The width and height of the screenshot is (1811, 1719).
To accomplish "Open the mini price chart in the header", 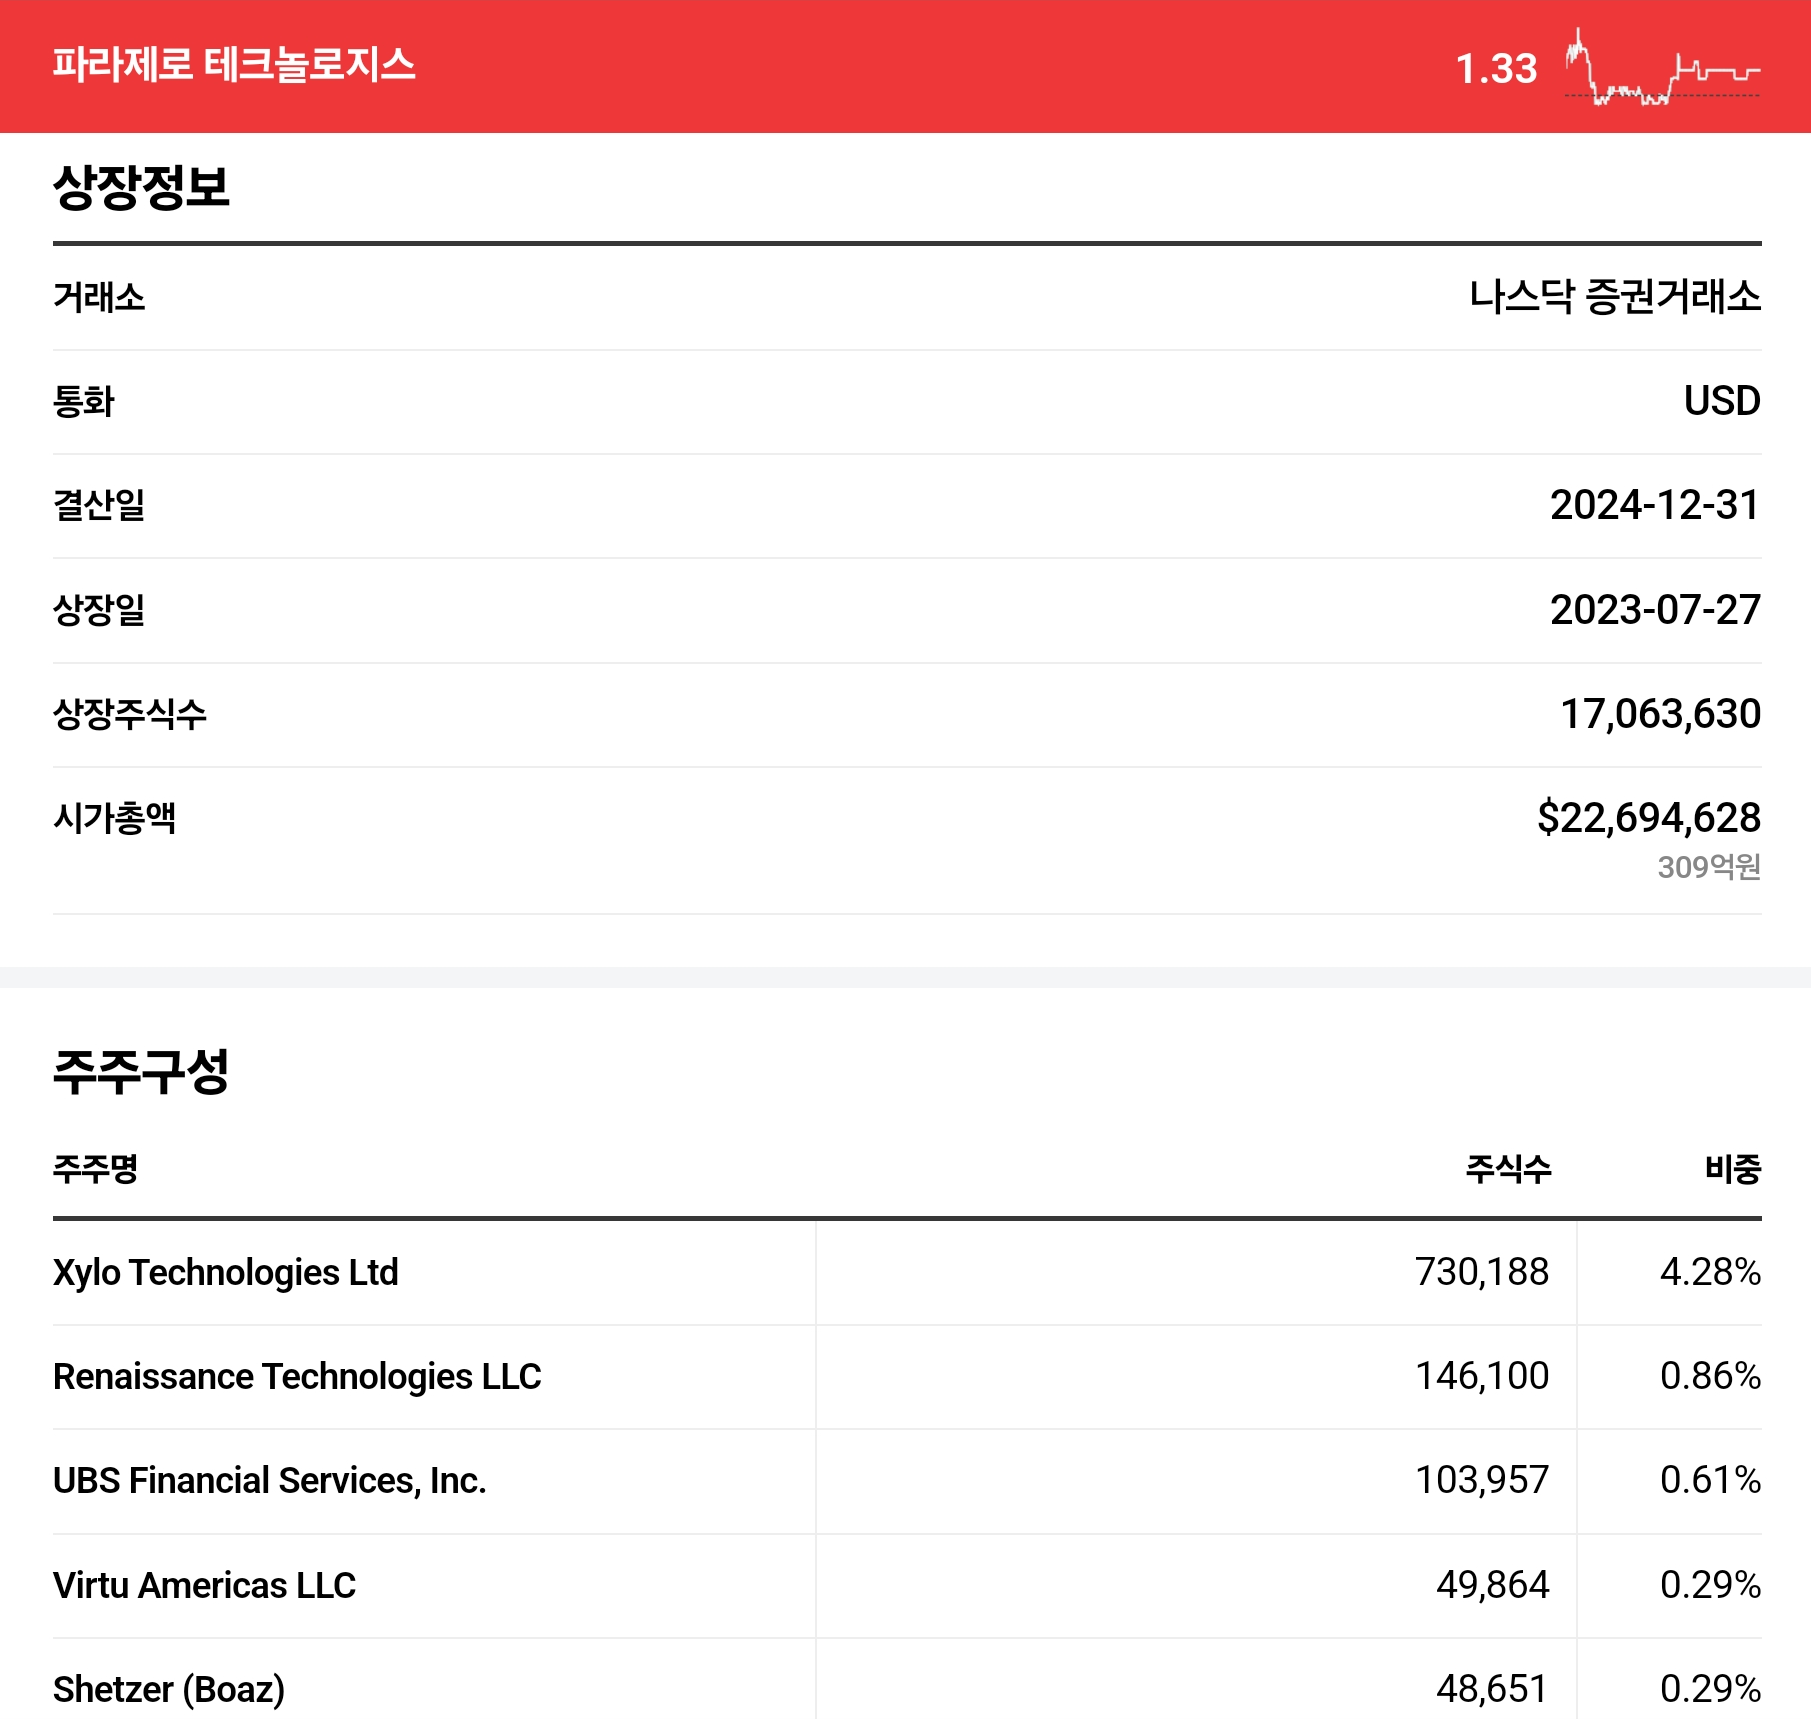I will pos(1662,67).
